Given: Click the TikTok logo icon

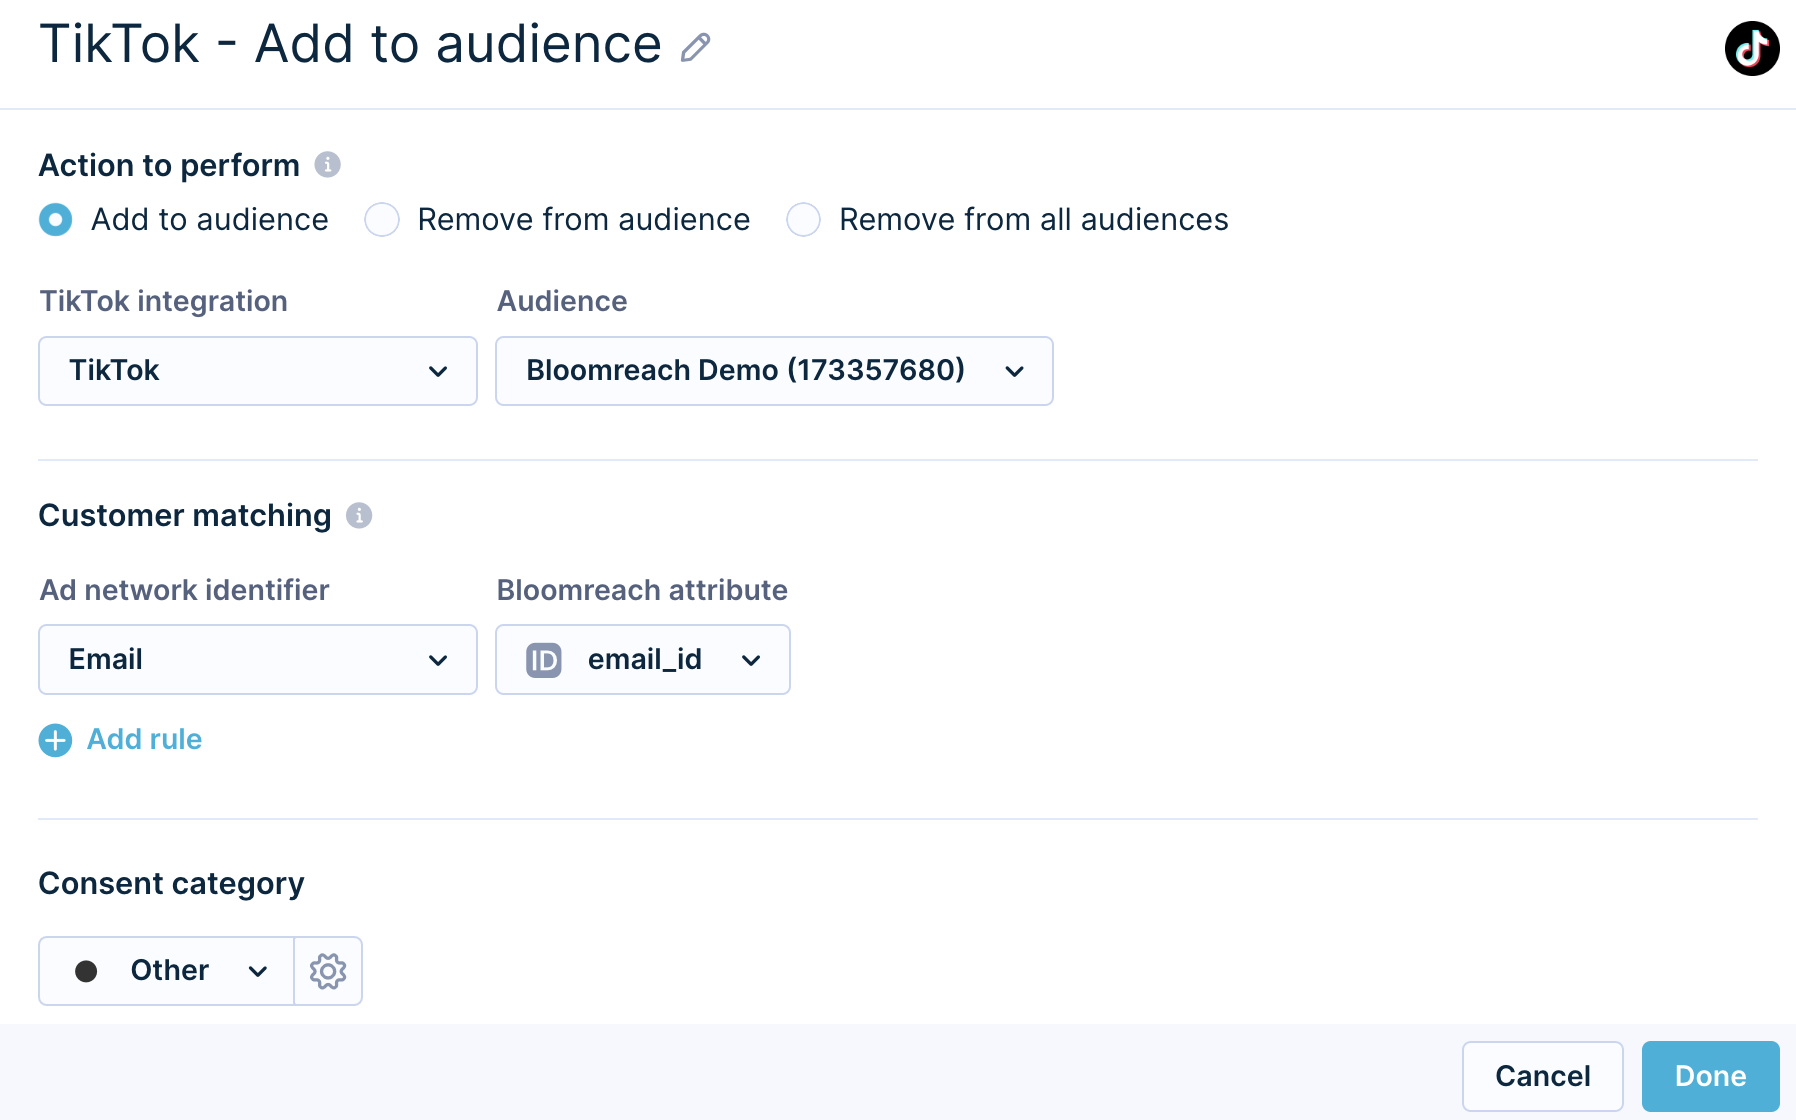Looking at the screenshot, I should click(x=1752, y=48).
